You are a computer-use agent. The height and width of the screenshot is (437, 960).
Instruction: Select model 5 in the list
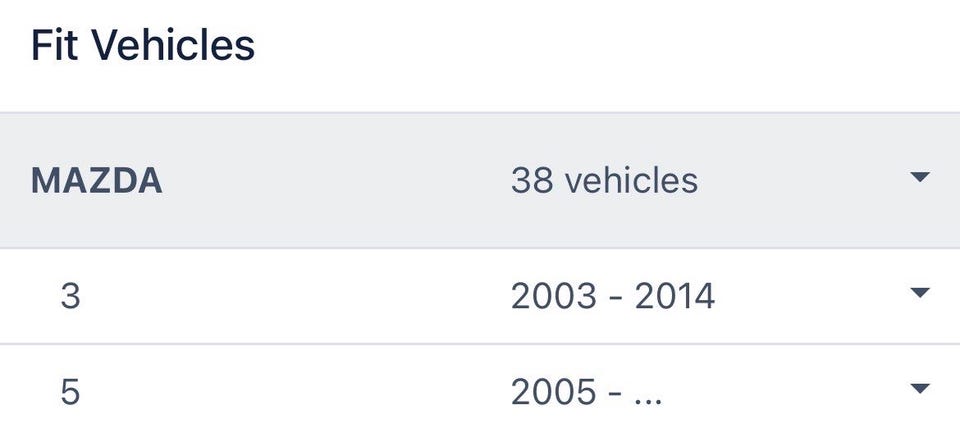click(x=70, y=391)
